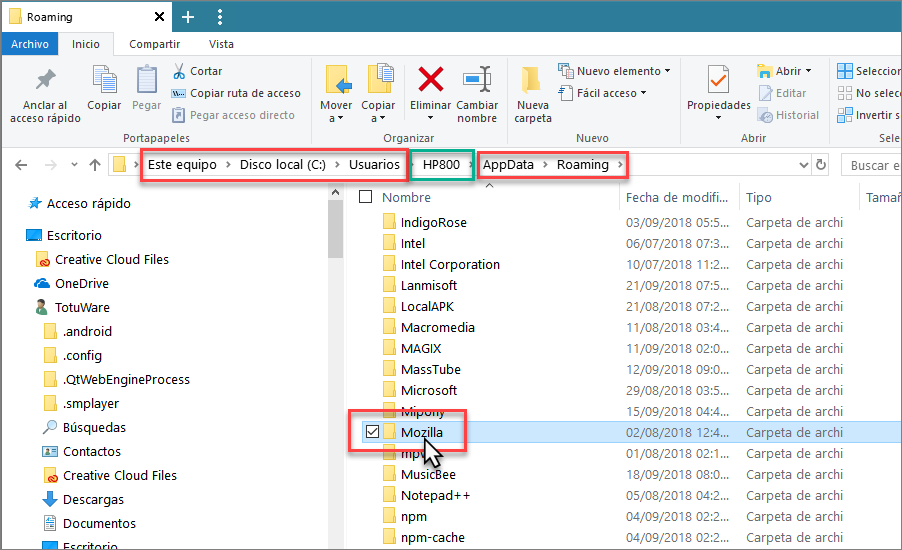The width and height of the screenshot is (902, 550).
Task: Click Pegar acceso directo
Action: [x=234, y=115]
